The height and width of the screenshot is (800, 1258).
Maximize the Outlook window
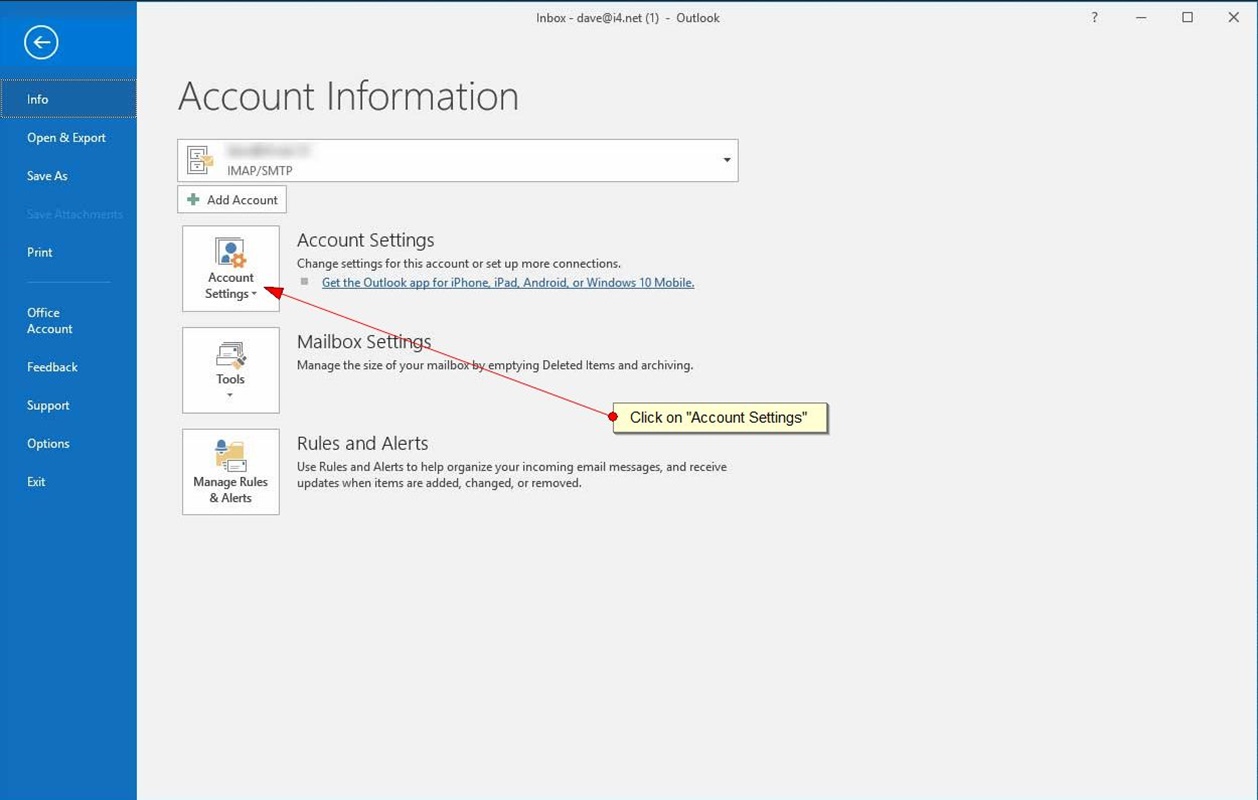(x=1187, y=17)
